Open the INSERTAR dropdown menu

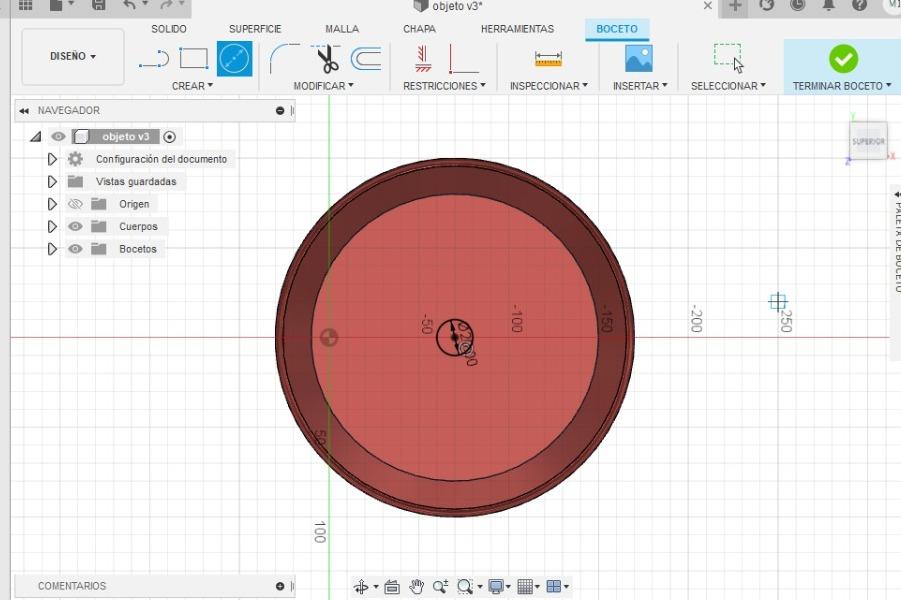pos(640,86)
